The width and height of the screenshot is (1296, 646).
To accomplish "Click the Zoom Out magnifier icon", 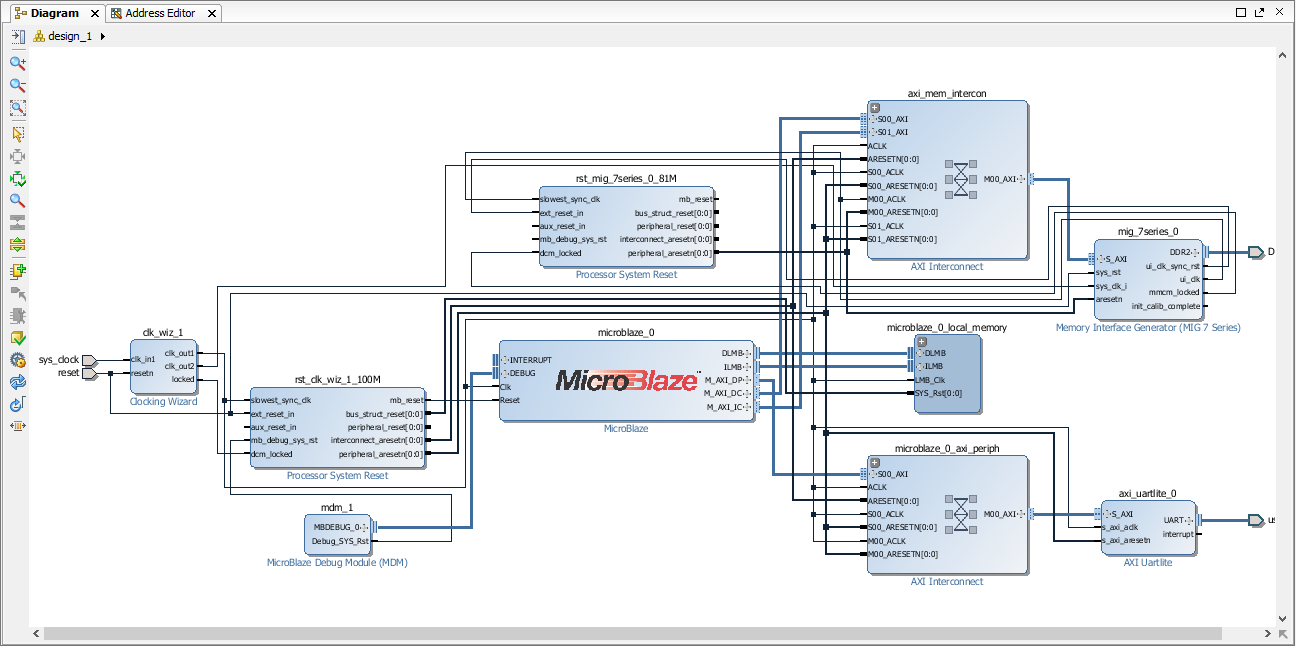I will [x=17, y=86].
